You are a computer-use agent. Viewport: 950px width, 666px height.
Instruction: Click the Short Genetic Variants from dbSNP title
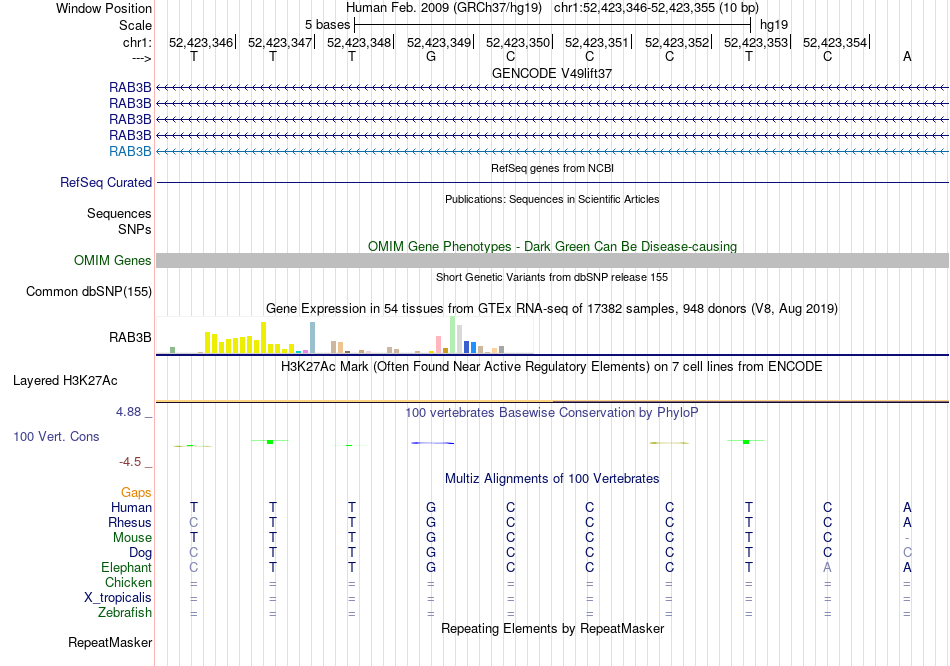(x=552, y=277)
